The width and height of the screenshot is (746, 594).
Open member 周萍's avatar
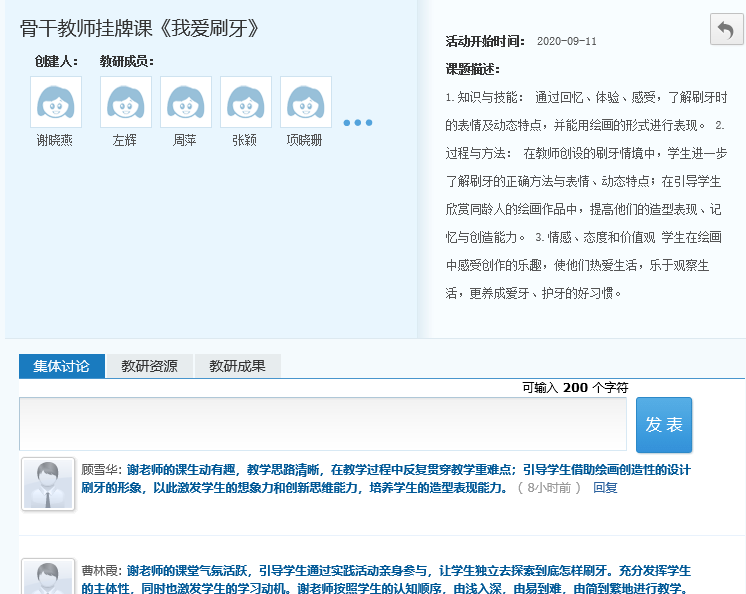pos(186,102)
